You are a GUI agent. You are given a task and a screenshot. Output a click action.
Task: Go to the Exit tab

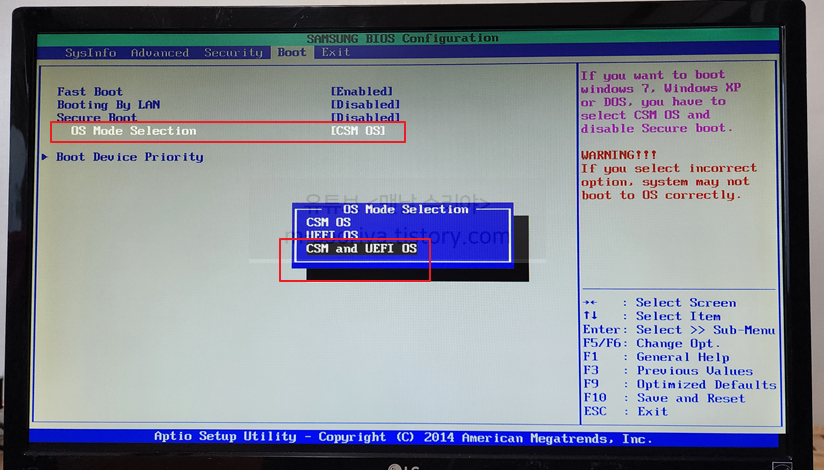click(336, 52)
